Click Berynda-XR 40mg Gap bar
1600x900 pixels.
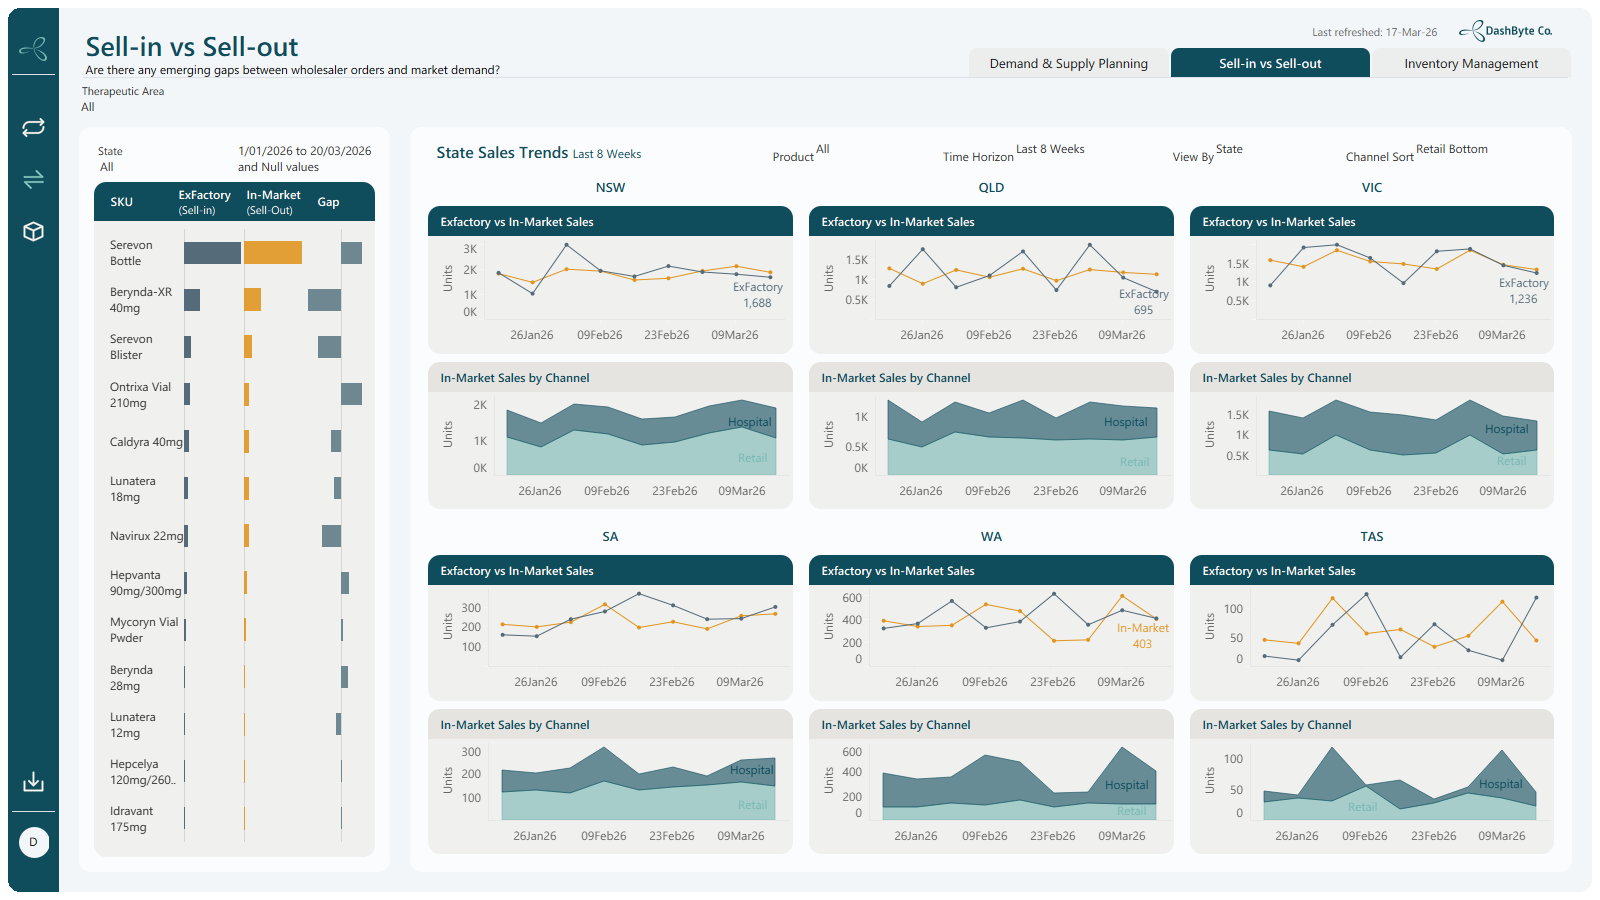tap(324, 300)
